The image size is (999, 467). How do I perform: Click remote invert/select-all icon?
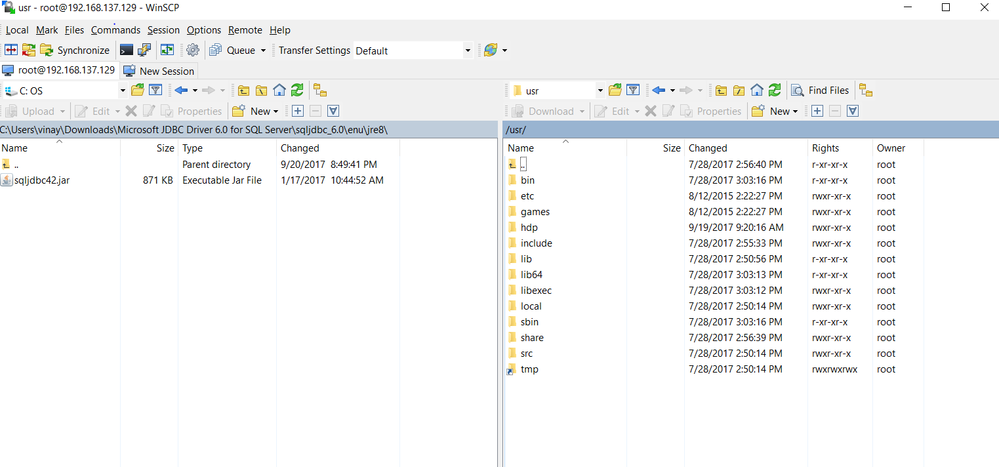852,111
